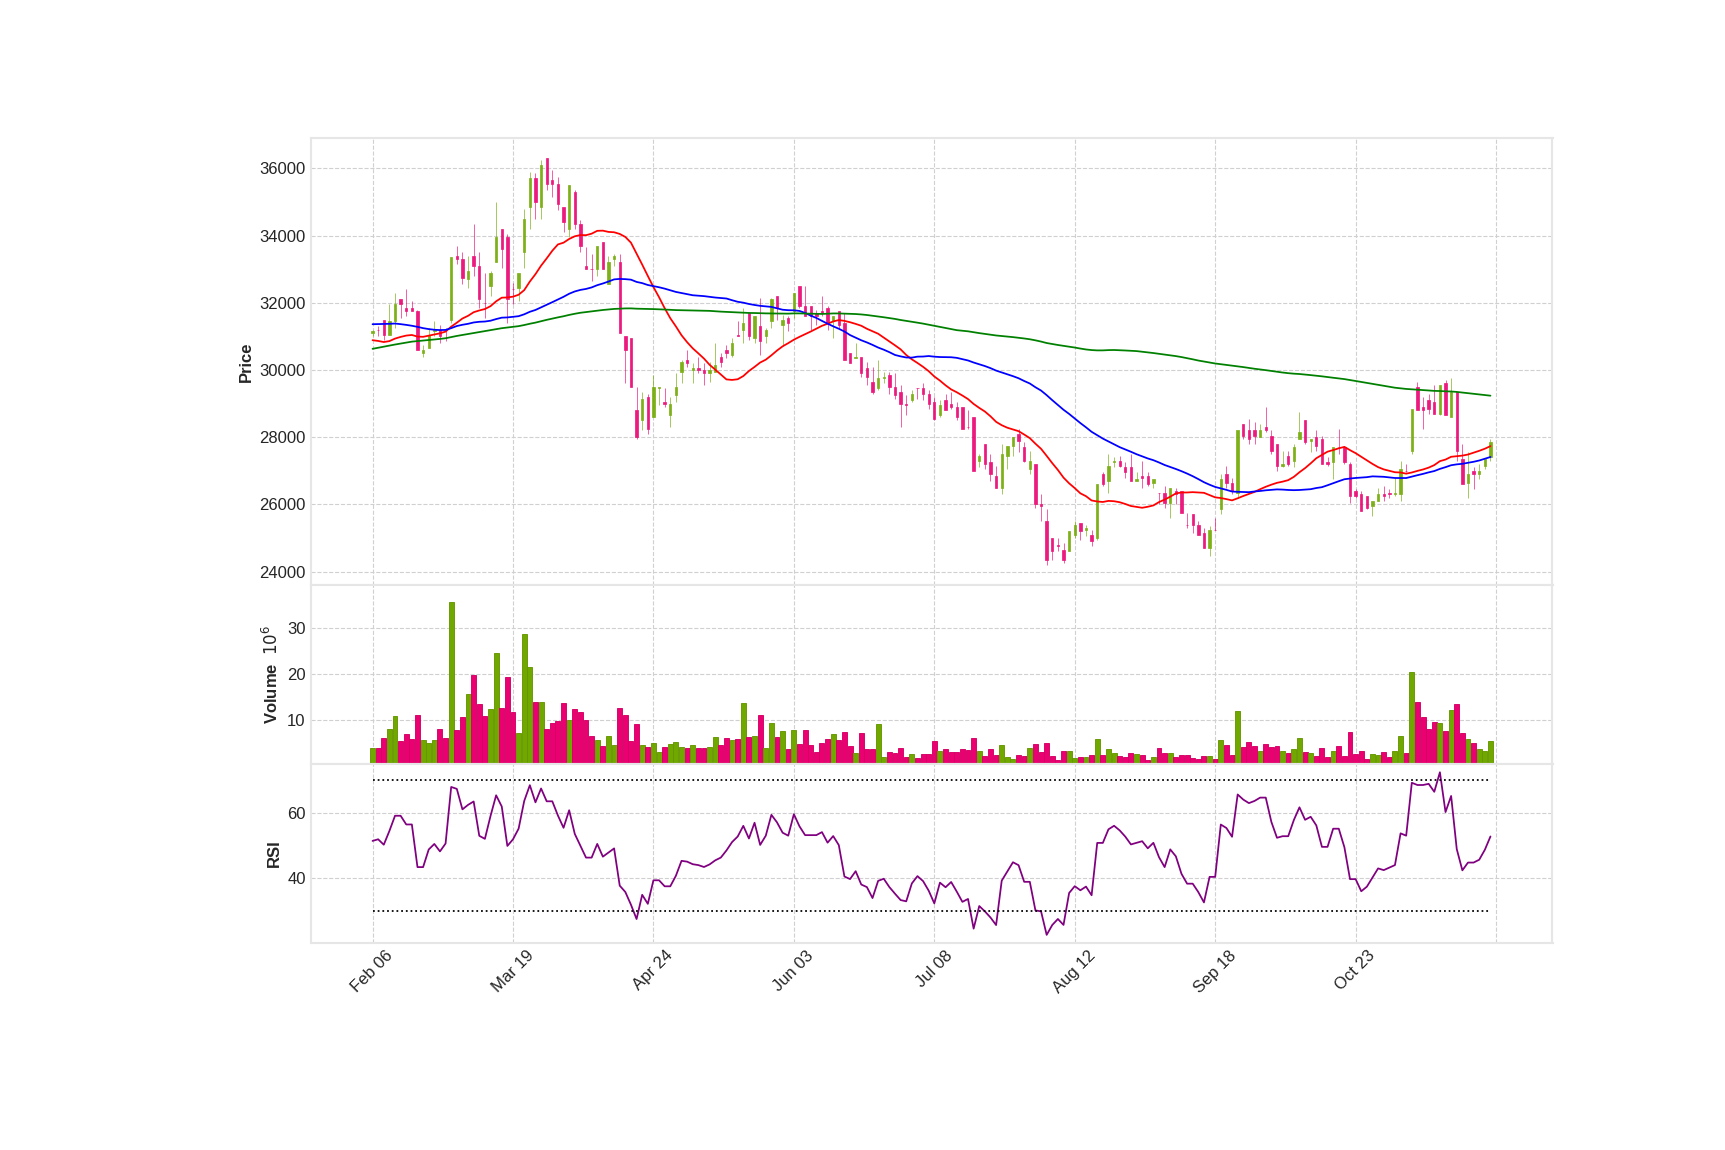Click the Aug 12 date label
This screenshot has height=1150, width=1725.
1073,971
